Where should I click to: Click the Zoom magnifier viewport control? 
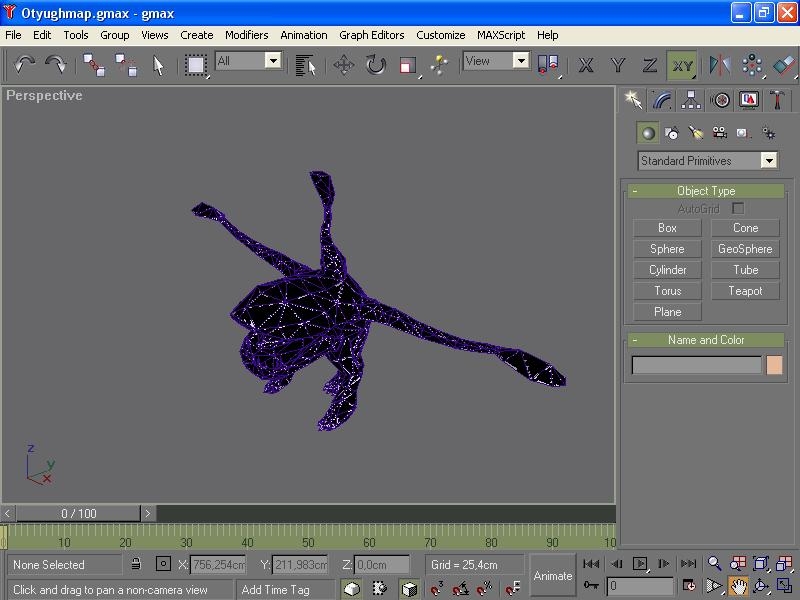(x=715, y=564)
